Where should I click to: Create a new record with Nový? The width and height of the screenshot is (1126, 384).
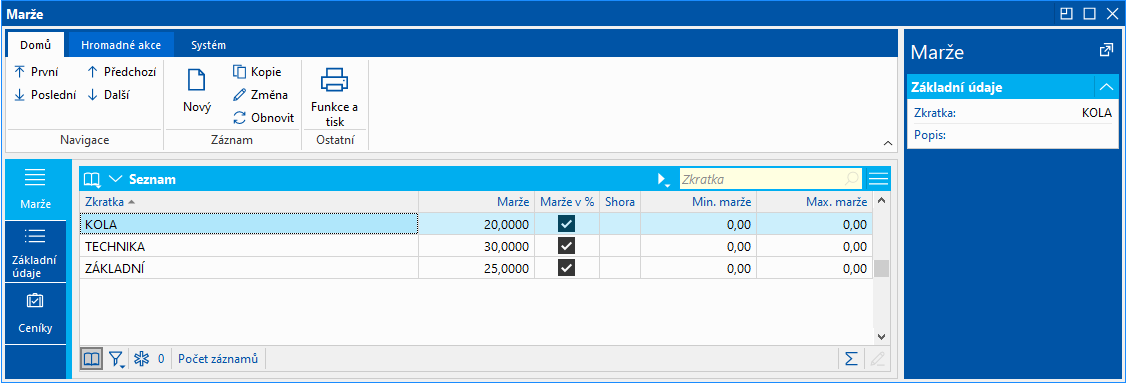point(197,91)
